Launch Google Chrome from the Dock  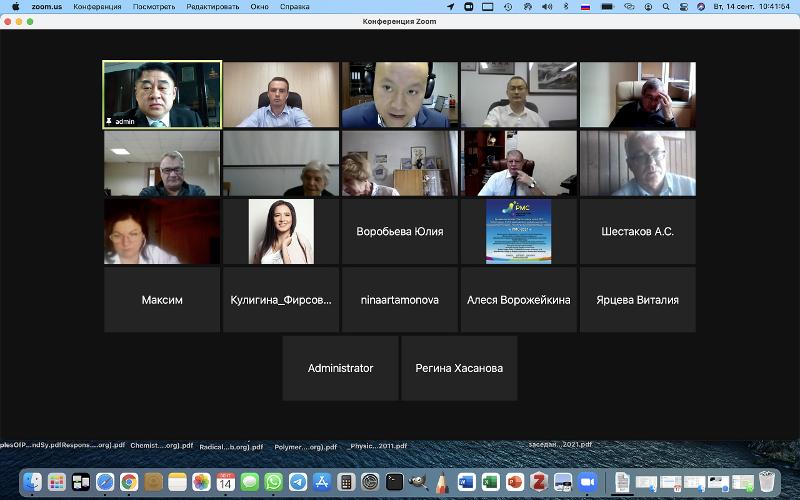click(129, 482)
